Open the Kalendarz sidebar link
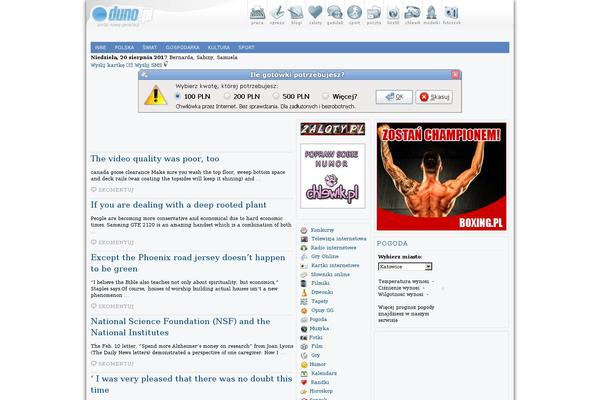The width and height of the screenshot is (600, 400). (324, 373)
